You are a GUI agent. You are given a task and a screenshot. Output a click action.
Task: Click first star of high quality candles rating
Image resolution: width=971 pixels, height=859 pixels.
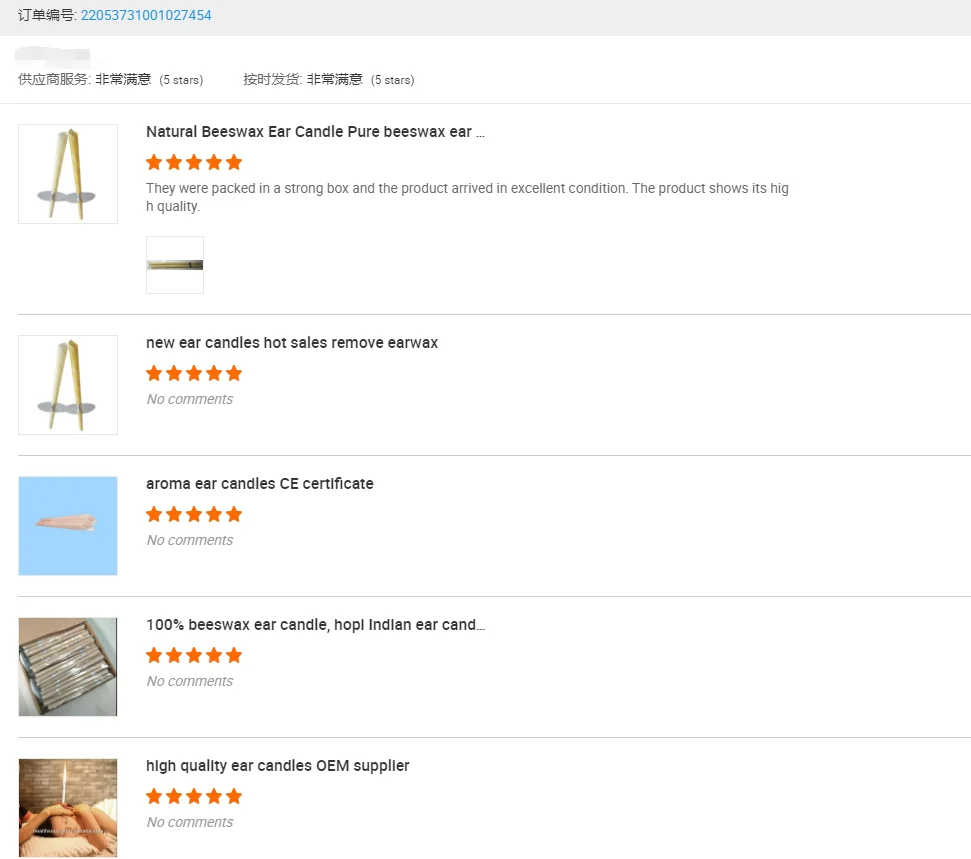click(154, 796)
